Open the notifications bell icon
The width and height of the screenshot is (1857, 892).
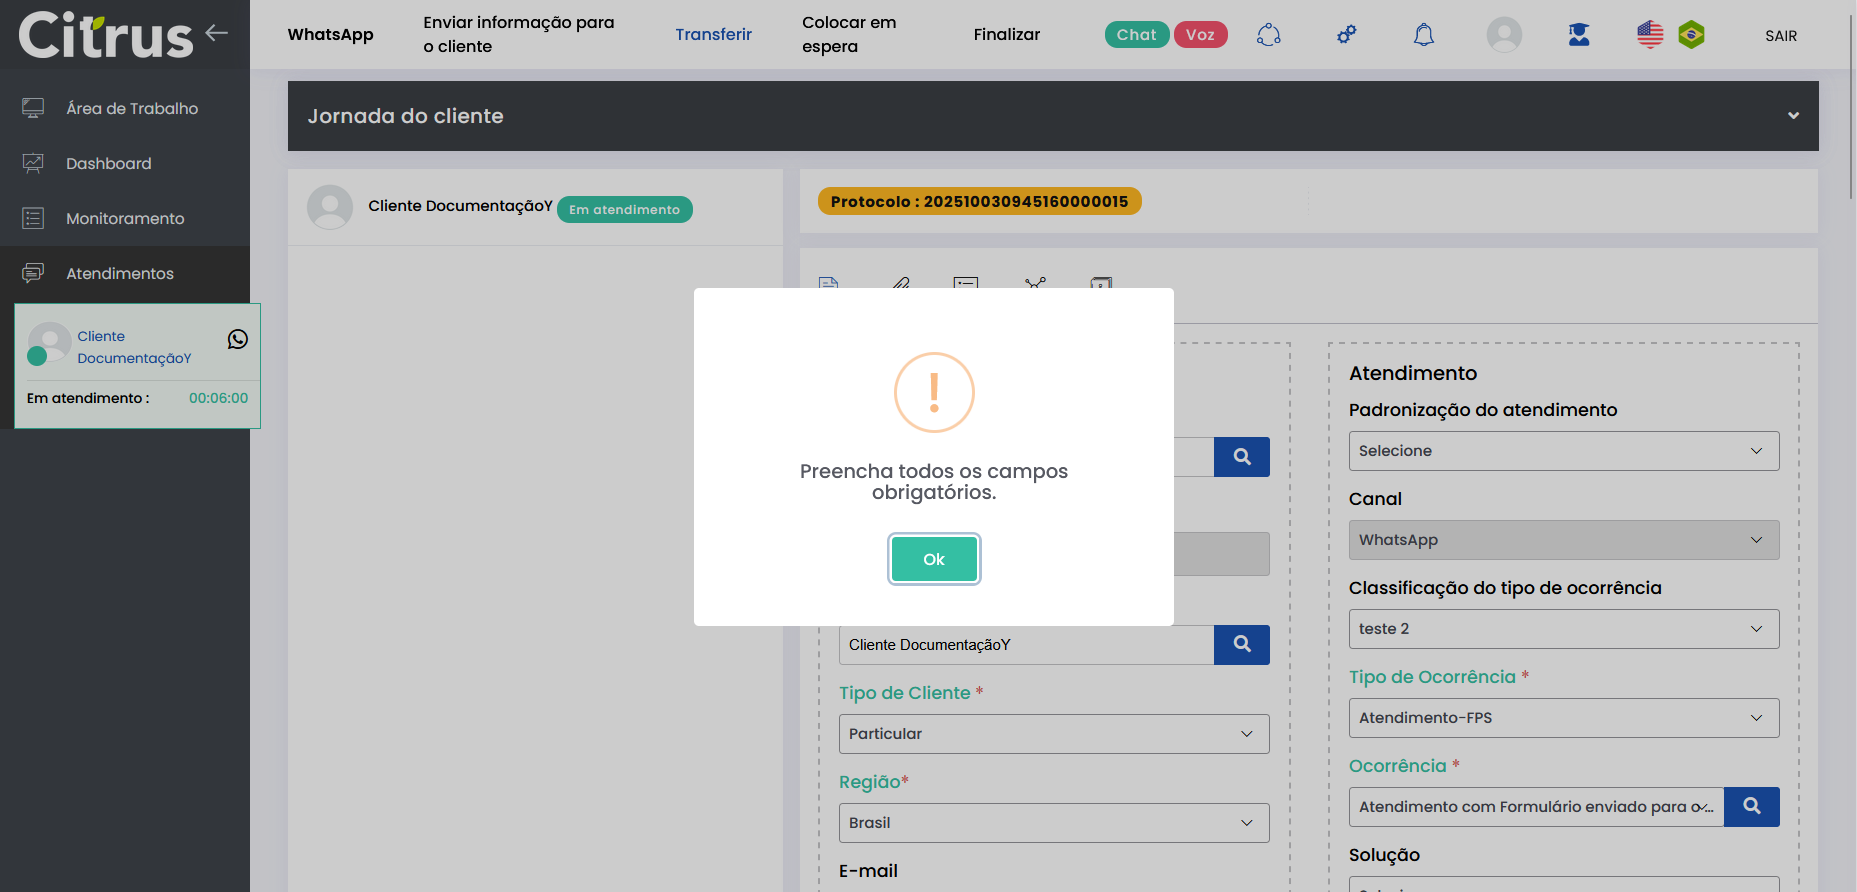pyautogui.click(x=1423, y=35)
